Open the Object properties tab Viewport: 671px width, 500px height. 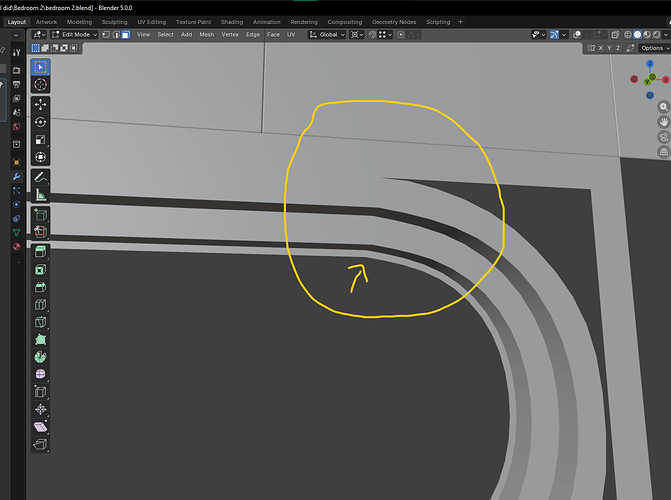point(16,162)
